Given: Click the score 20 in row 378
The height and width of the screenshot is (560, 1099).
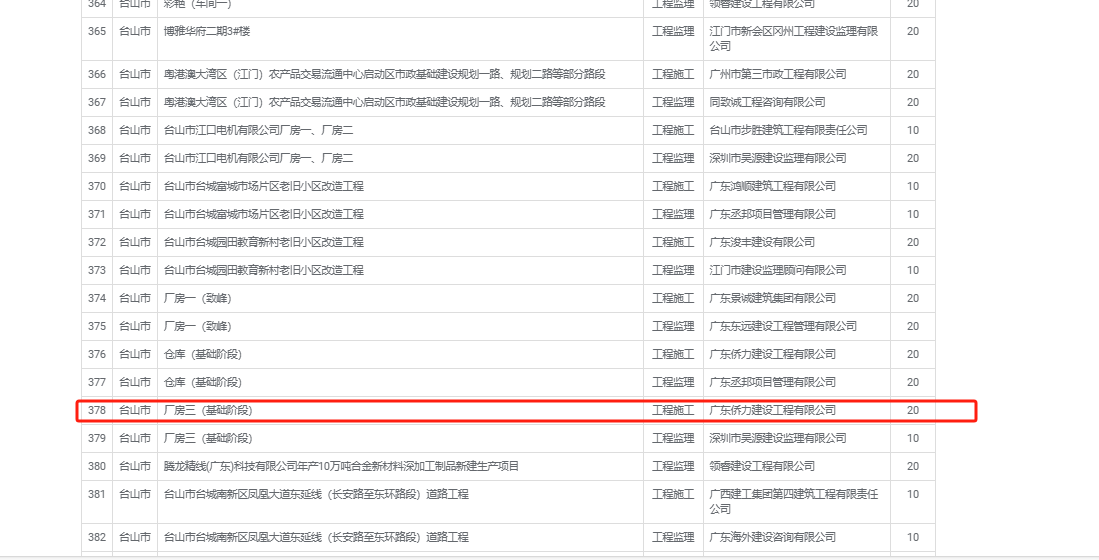Looking at the screenshot, I should click(912, 410).
